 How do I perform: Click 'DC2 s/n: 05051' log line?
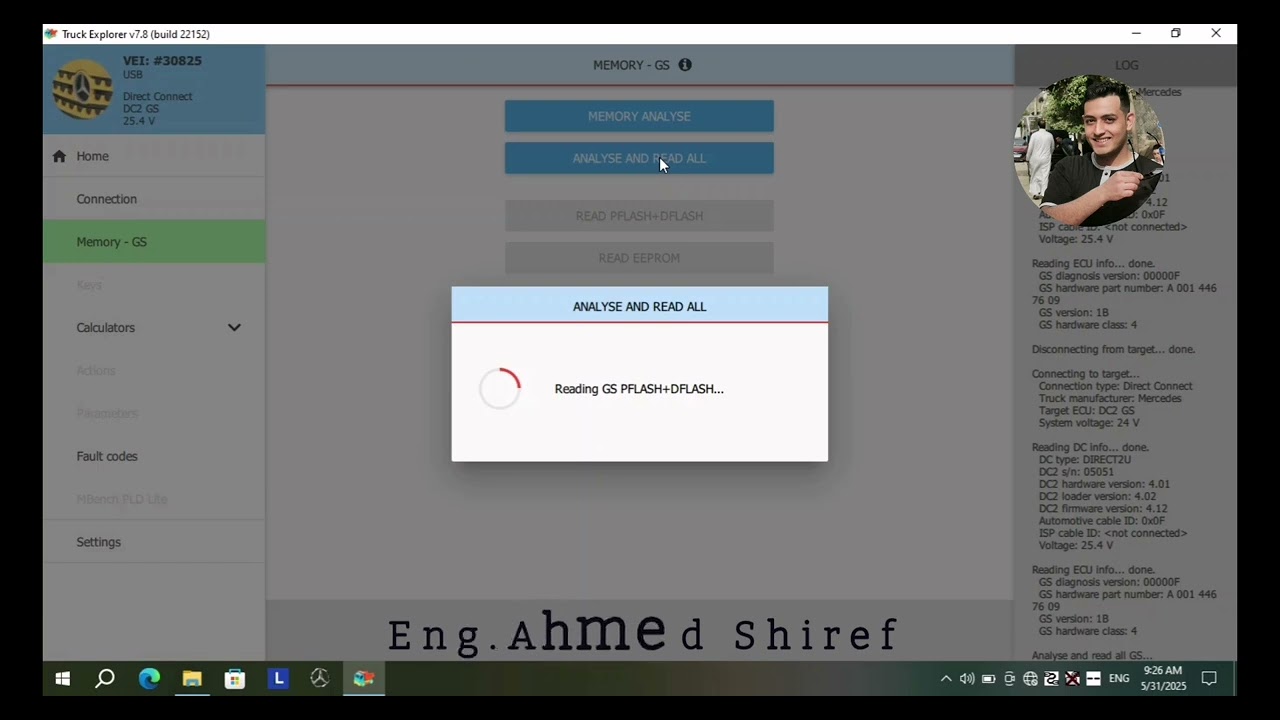1076,472
